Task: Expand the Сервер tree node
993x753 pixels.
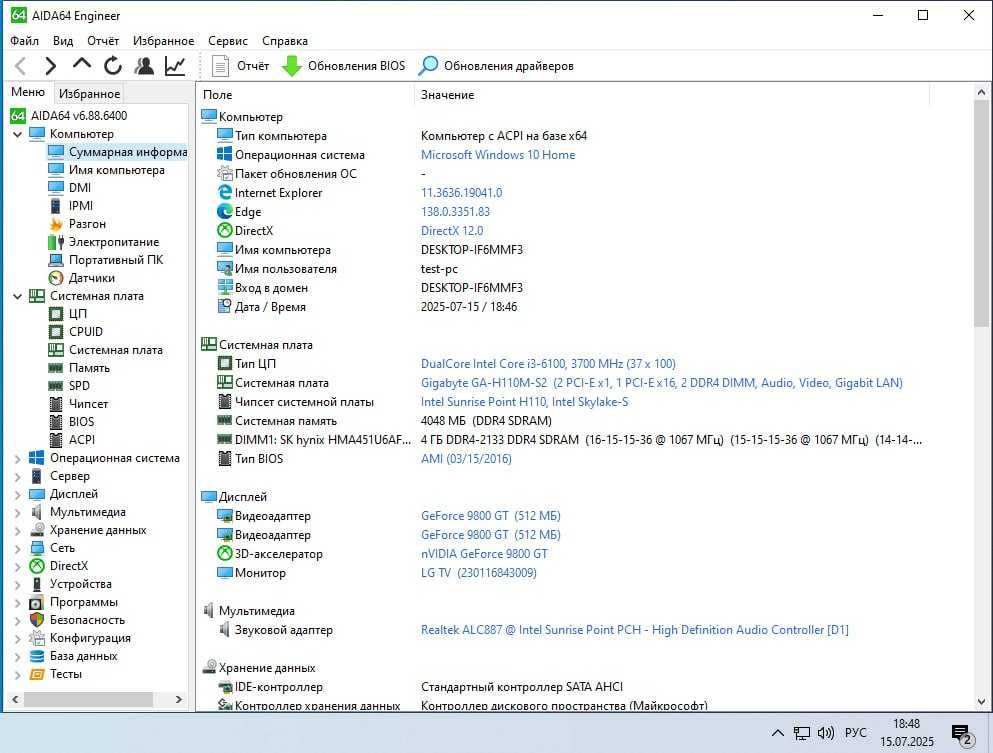Action: pos(17,476)
